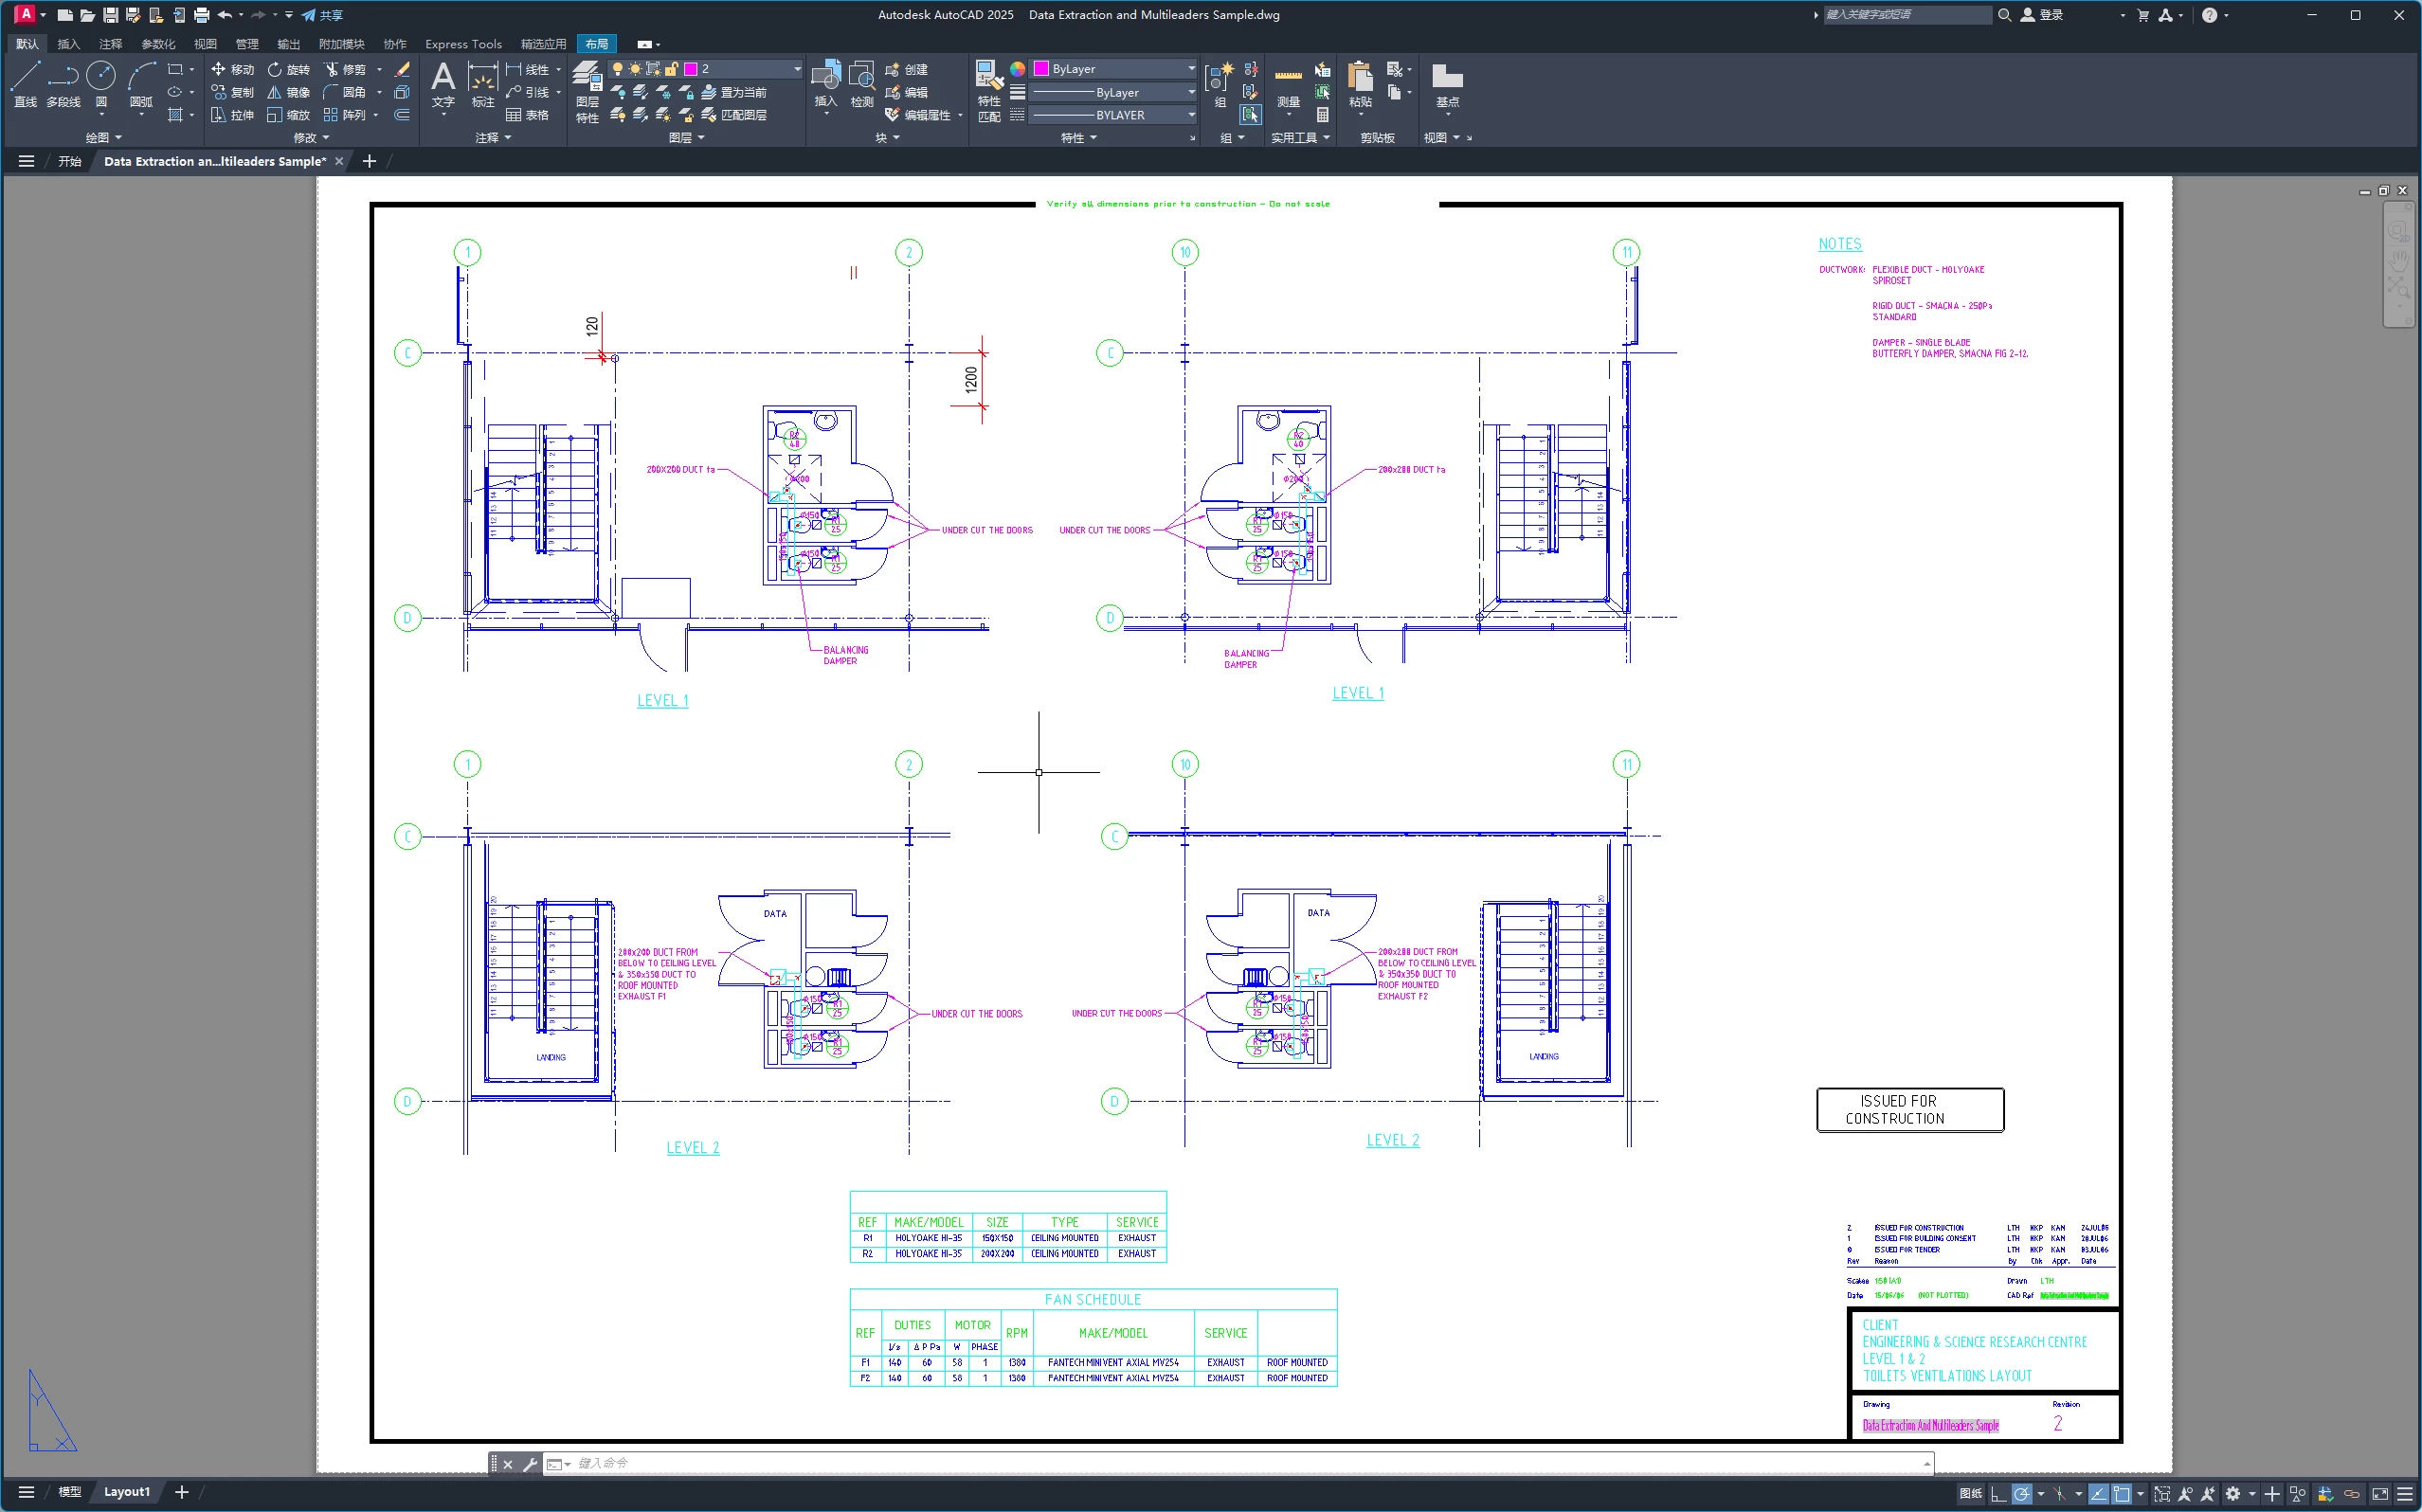Click the Offset tool icon
This screenshot has width=2422, height=1512.
tap(402, 115)
